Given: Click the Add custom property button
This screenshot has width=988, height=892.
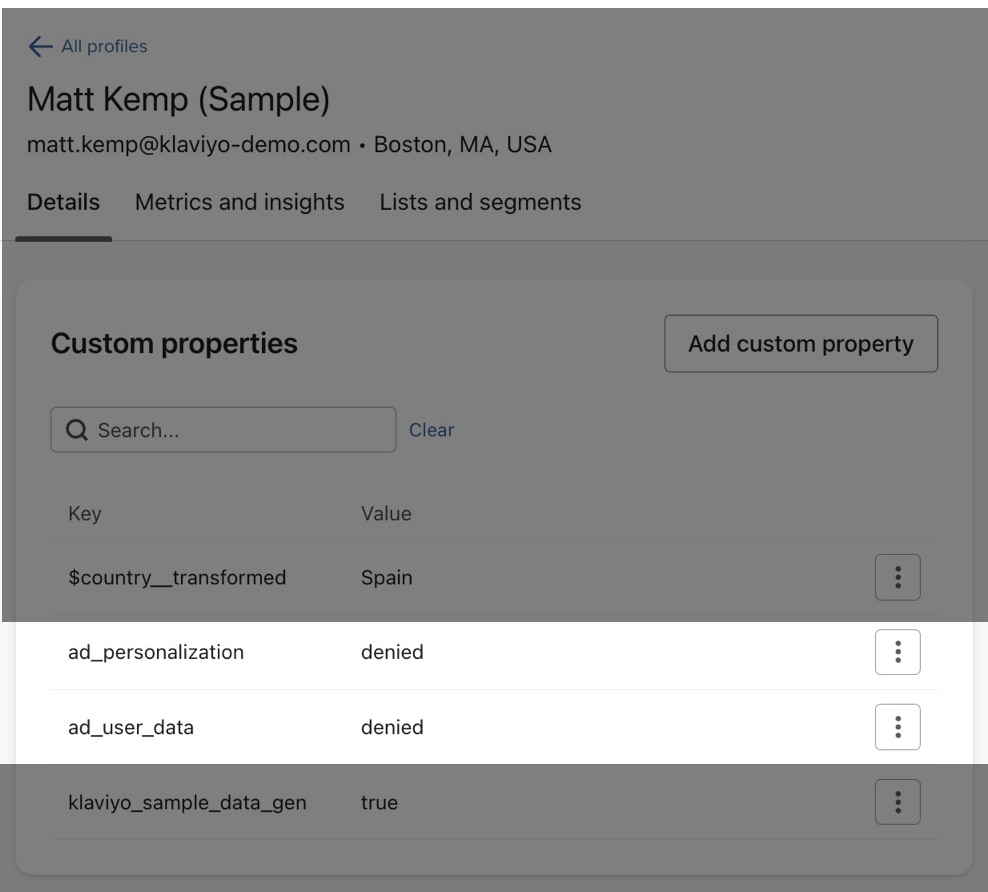Looking at the screenshot, I should [801, 342].
